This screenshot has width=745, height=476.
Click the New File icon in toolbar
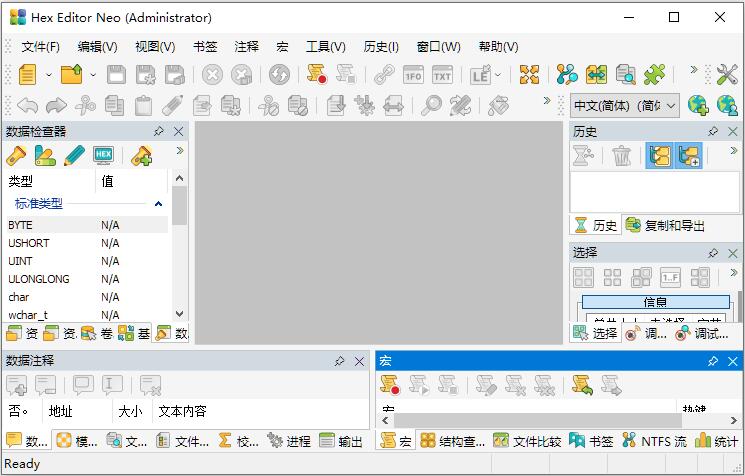click(x=27, y=75)
